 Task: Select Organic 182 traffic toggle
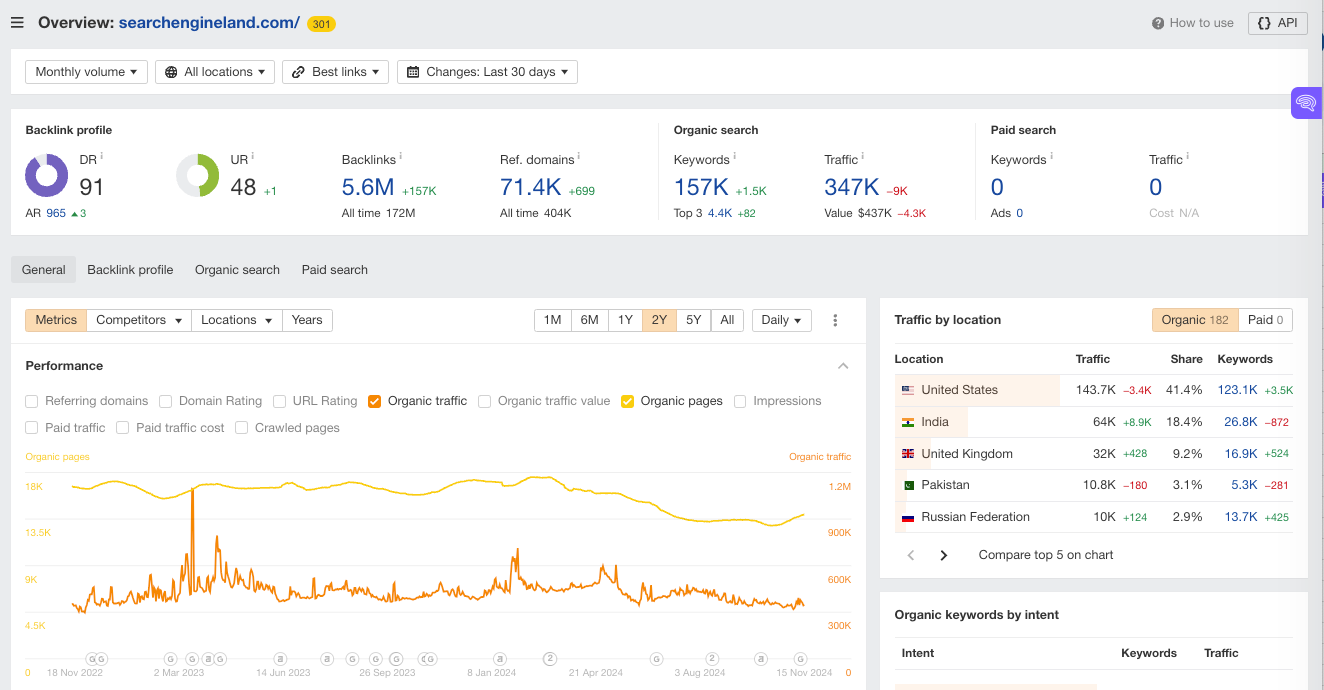[1195, 320]
